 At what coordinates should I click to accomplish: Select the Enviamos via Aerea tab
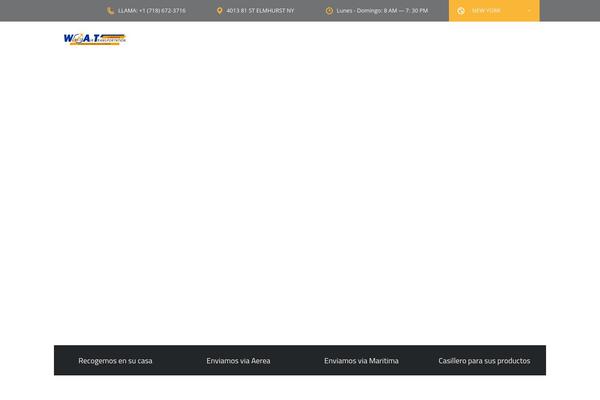point(238,361)
